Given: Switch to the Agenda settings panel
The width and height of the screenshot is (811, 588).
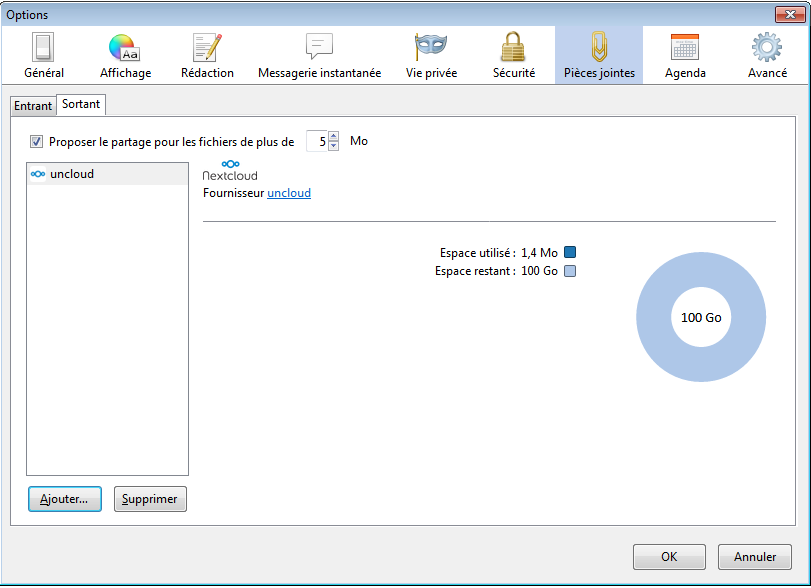Looking at the screenshot, I should [685, 54].
